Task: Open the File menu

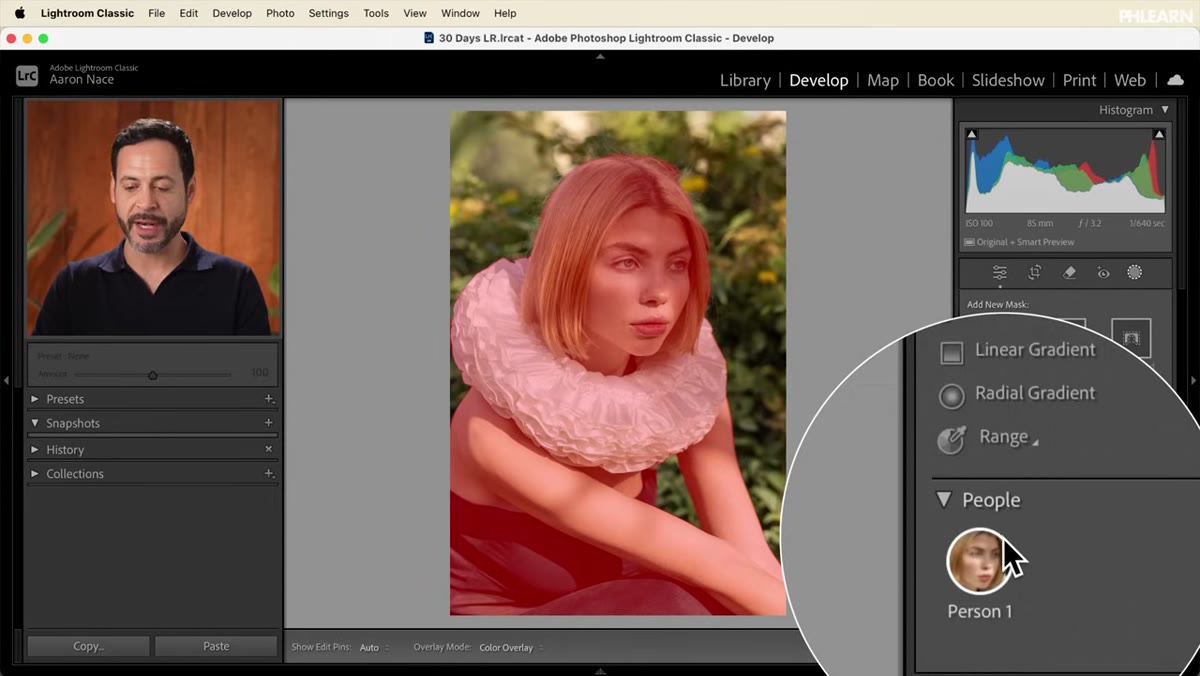Action: click(157, 13)
